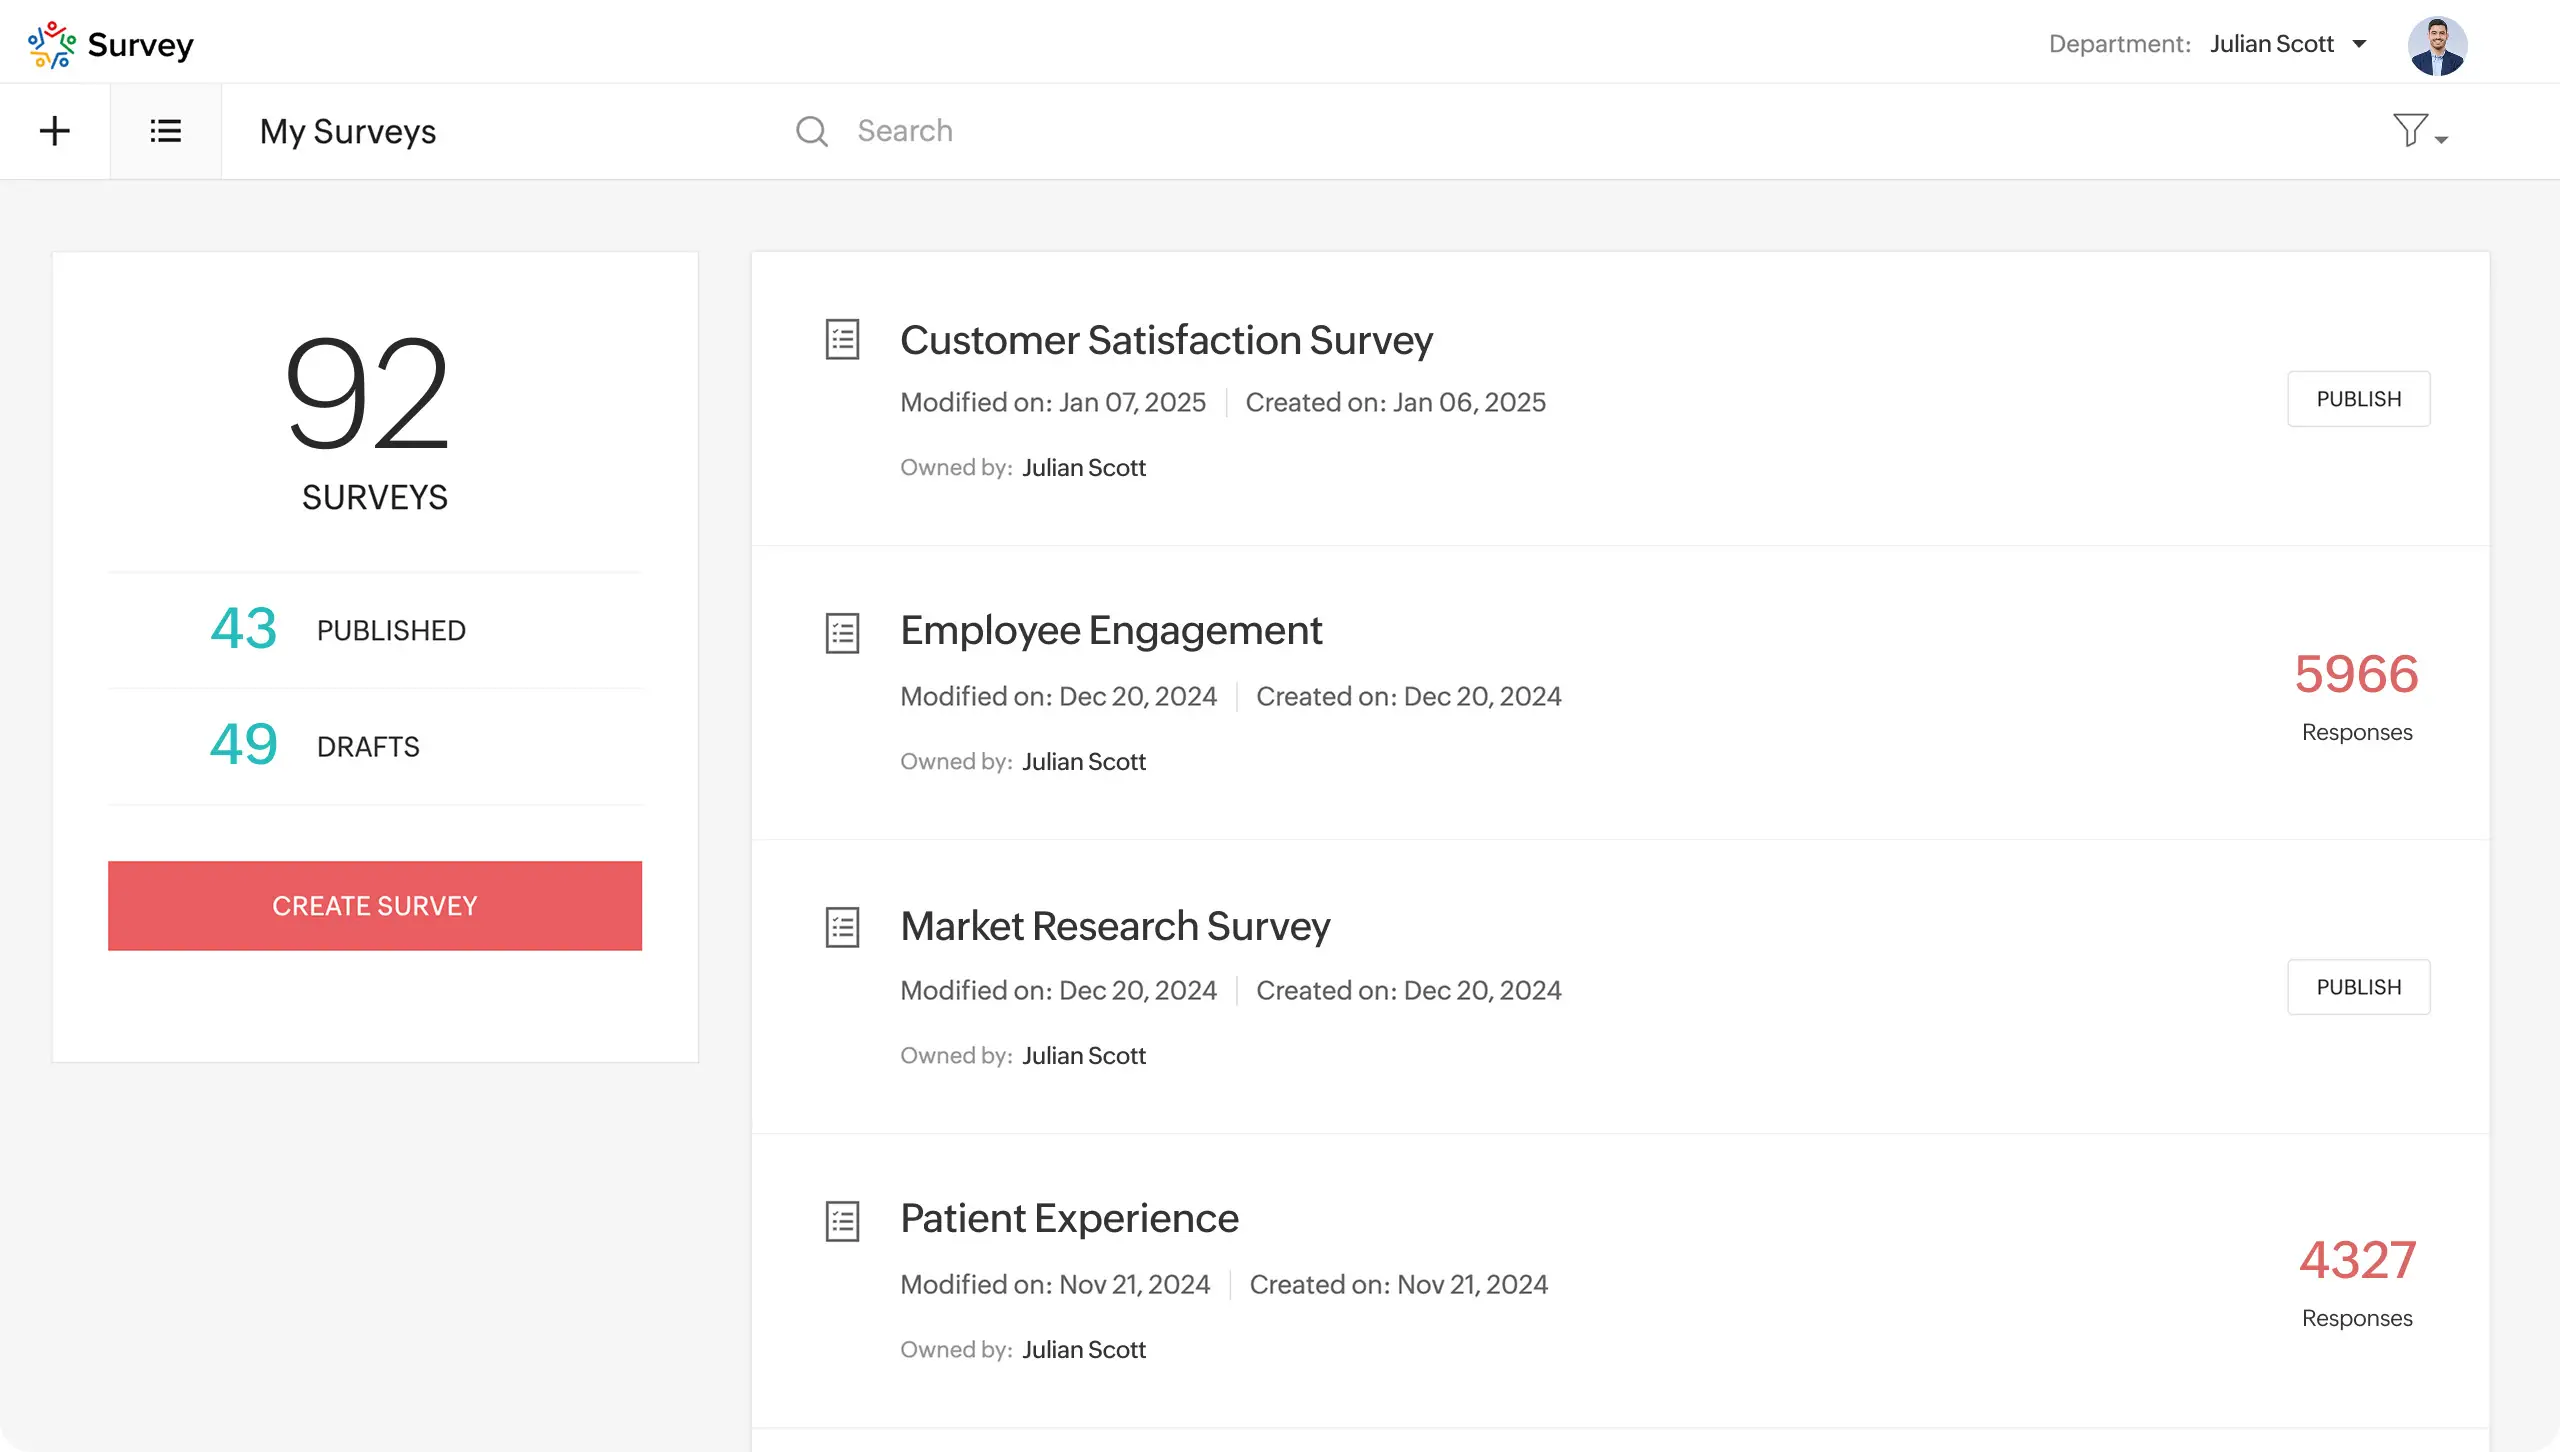Viewport: 2560px width, 1452px height.
Task: Open the My Surveys section
Action: [x=347, y=130]
